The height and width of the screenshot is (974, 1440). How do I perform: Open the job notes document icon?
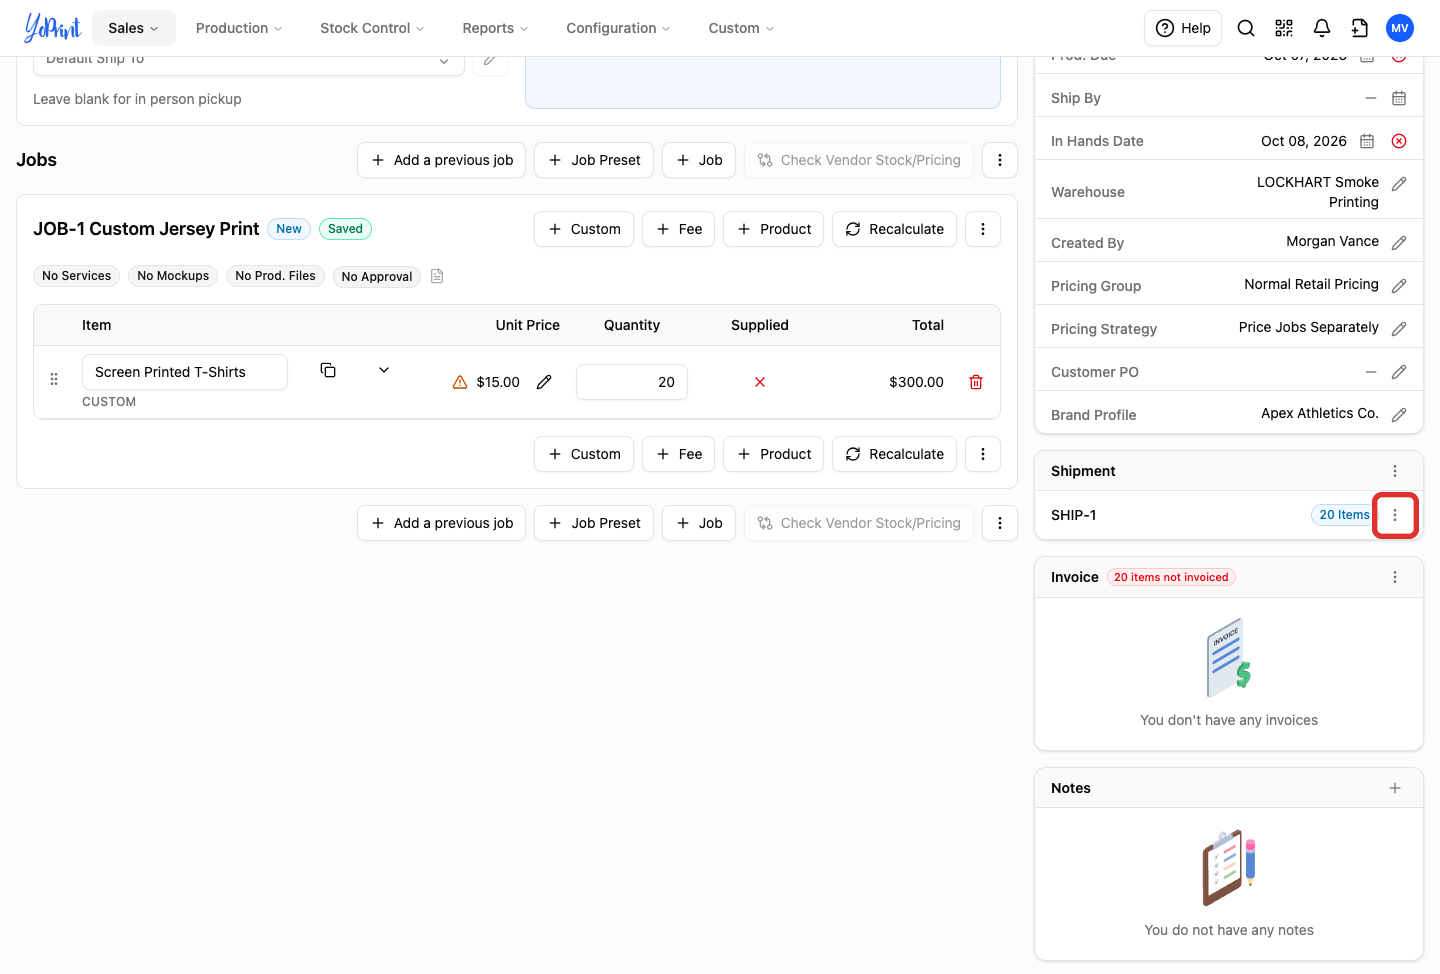pos(437,276)
